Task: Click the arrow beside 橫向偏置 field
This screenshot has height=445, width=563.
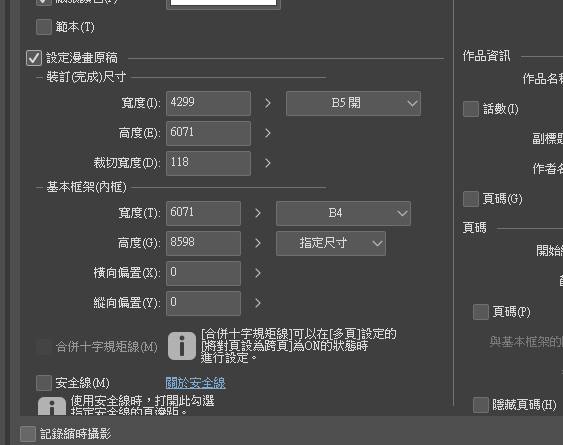Action: click(258, 273)
